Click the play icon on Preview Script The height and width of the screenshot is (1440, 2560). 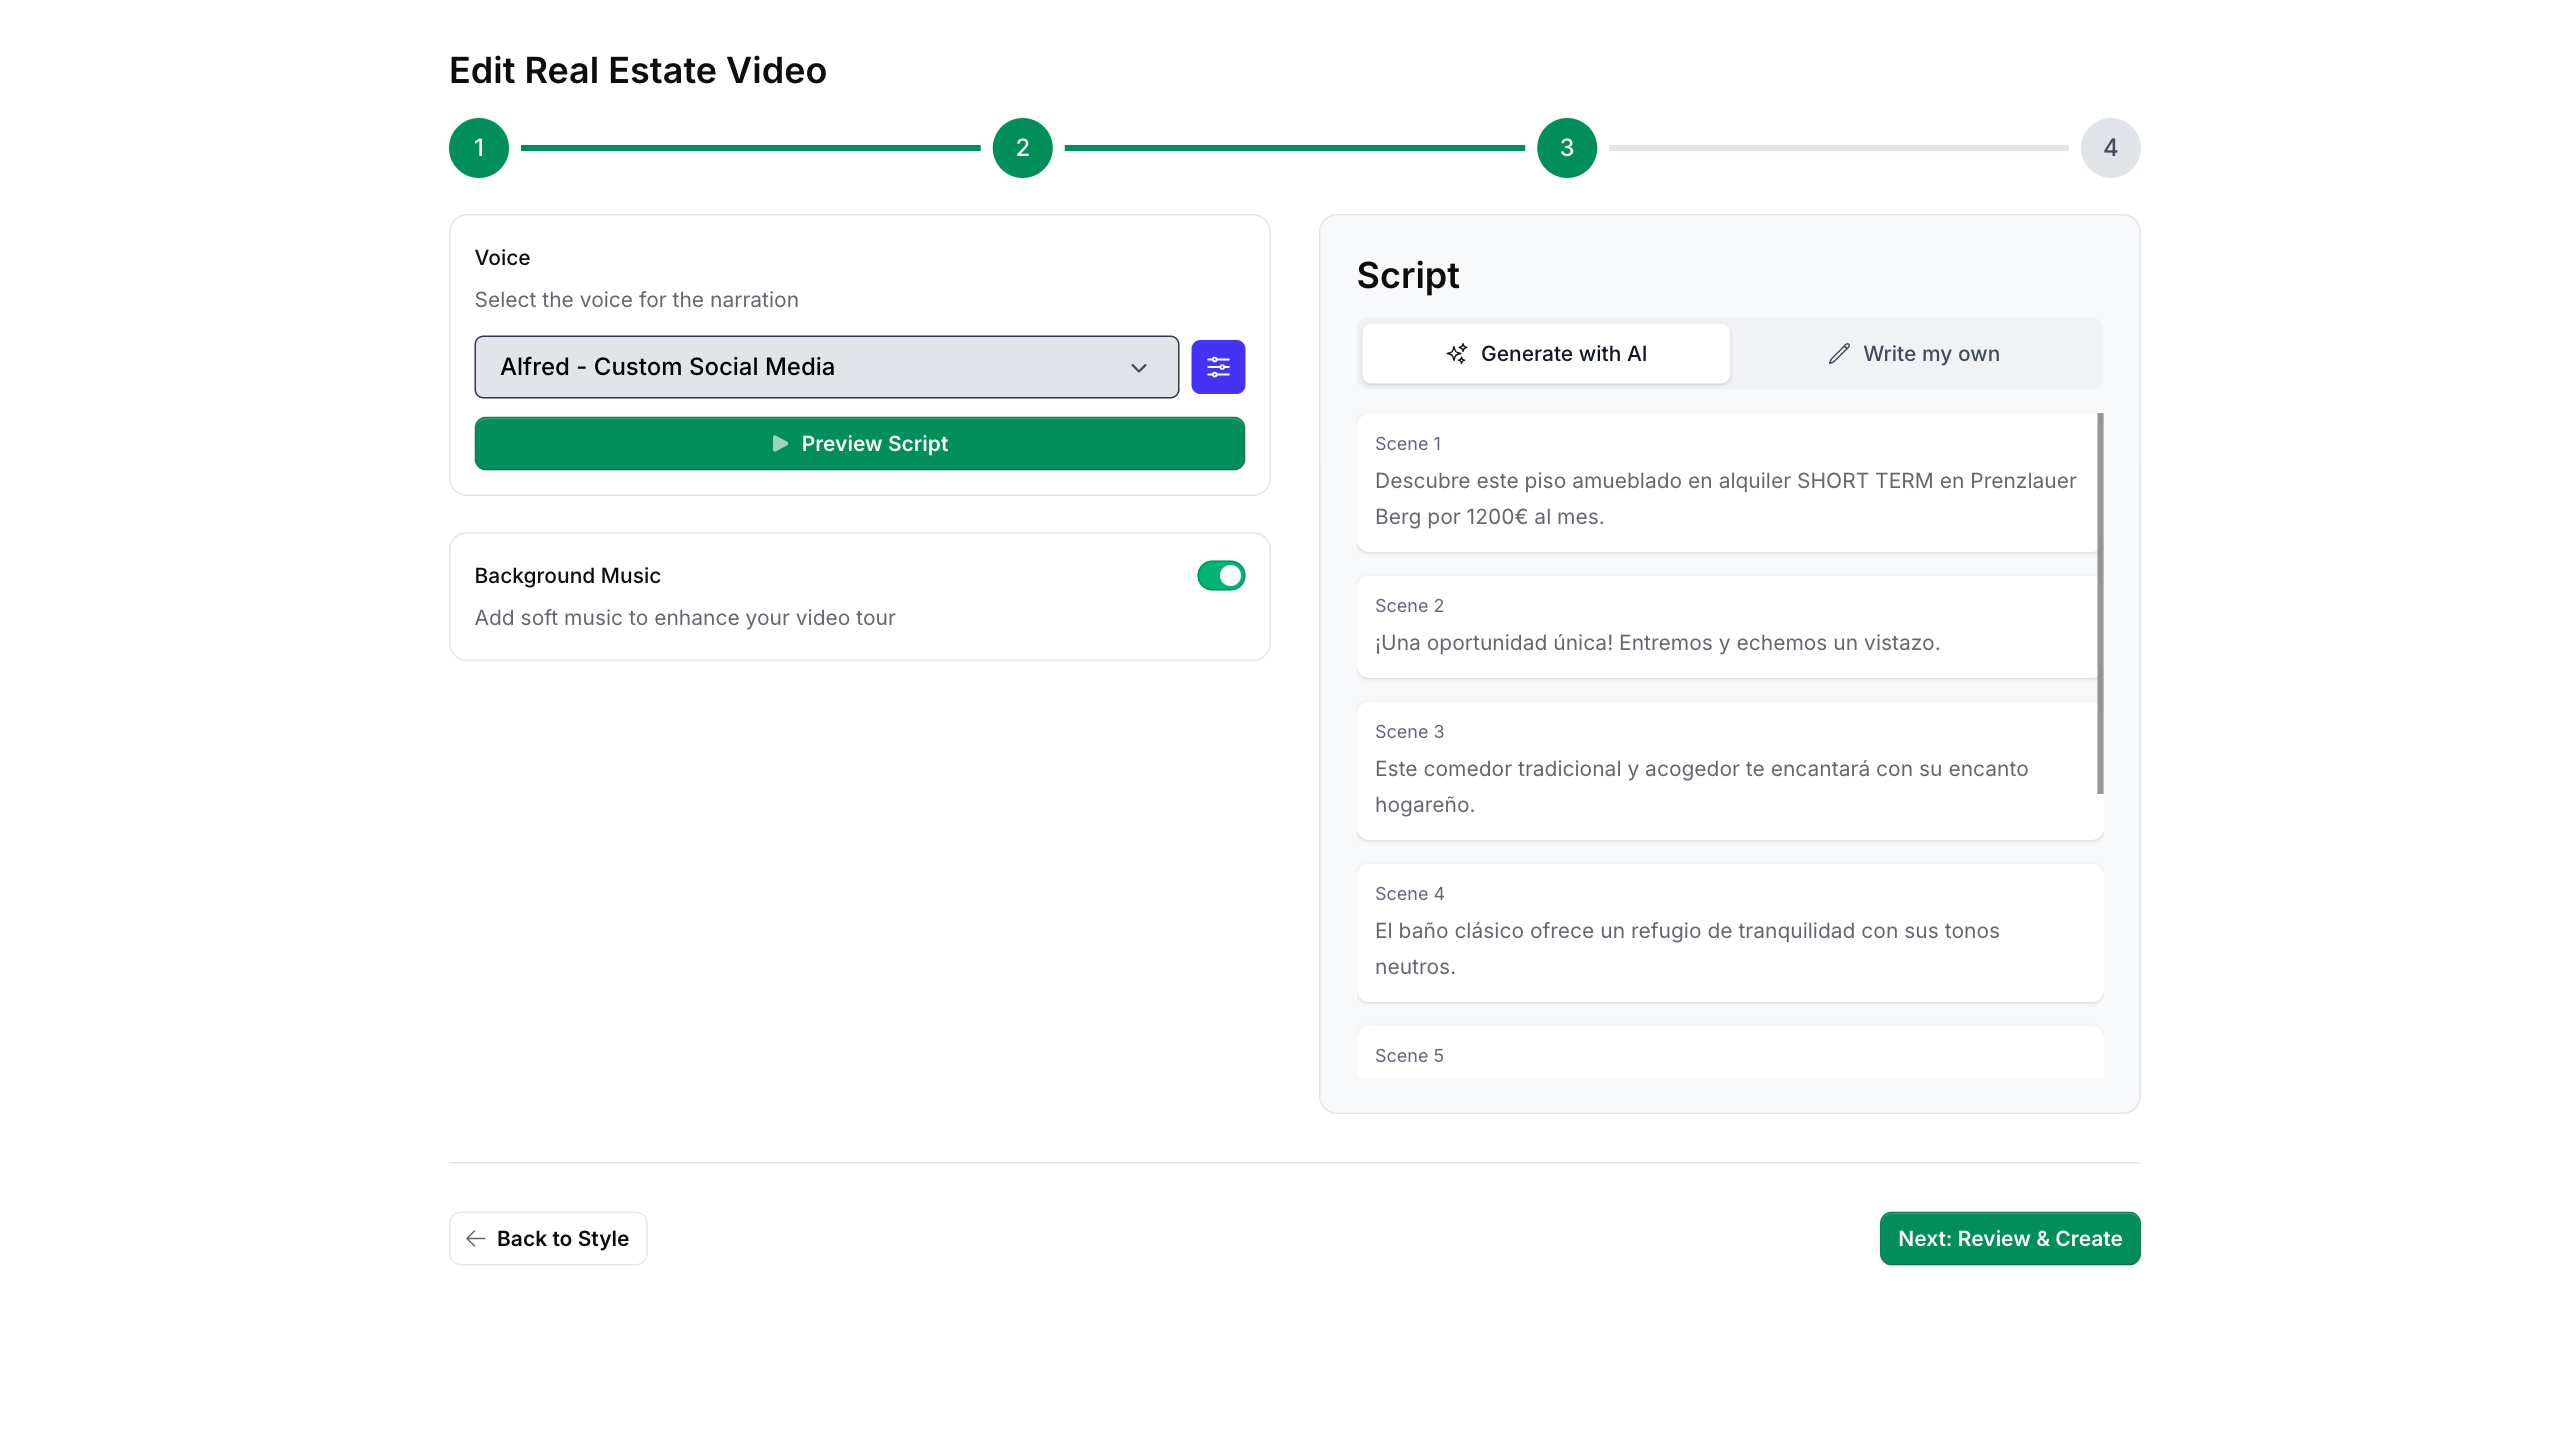(x=779, y=443)
